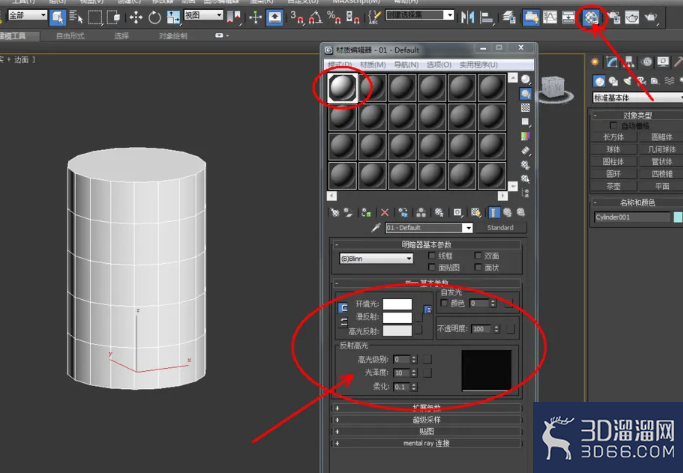Screen dimensions: 683x473
Task: Switch to the 对象绘制 ribbon tab
Action: (x=173, y=36)
